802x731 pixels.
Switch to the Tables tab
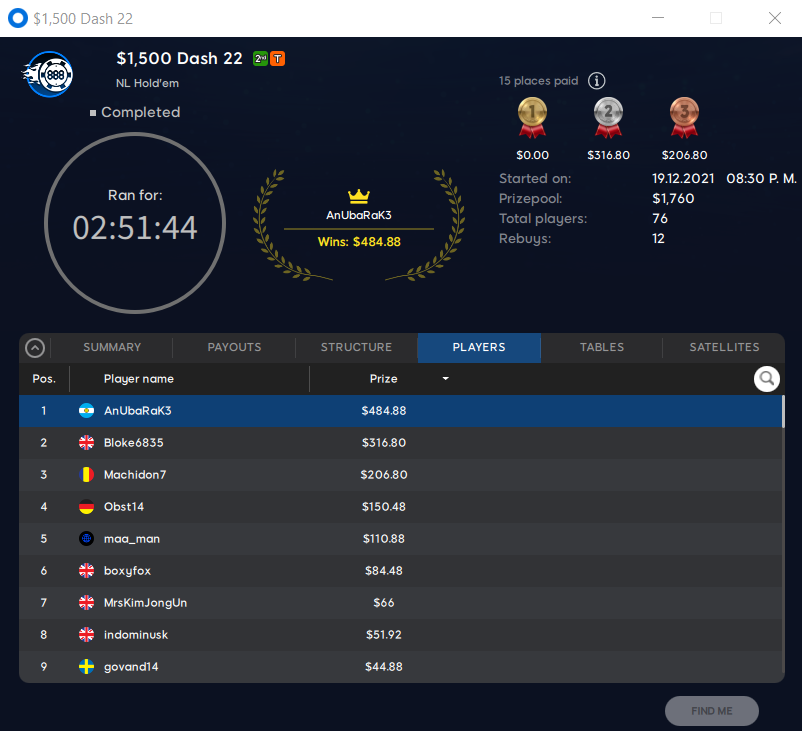602,347
